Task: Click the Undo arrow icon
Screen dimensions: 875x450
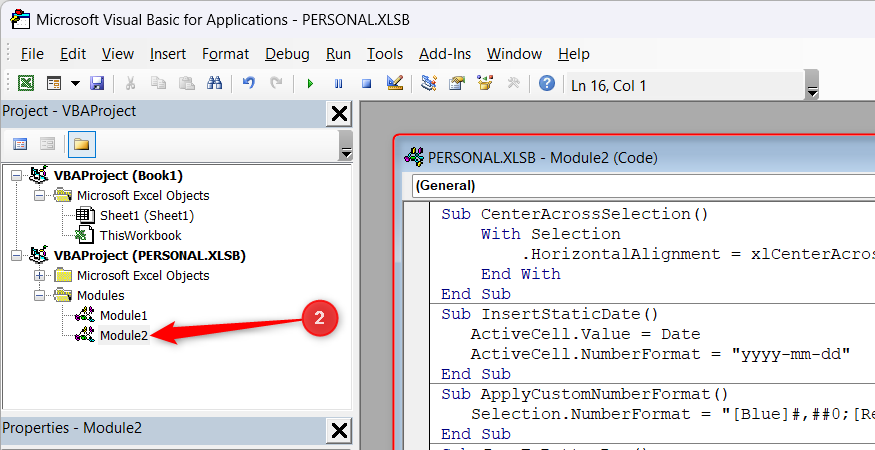Action: pos(249,84)
